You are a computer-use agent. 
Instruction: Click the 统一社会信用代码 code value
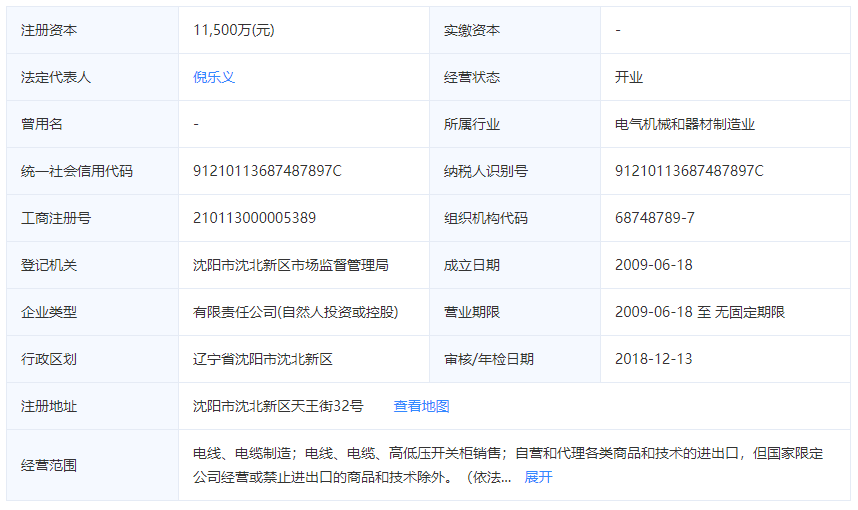(267, 171)
